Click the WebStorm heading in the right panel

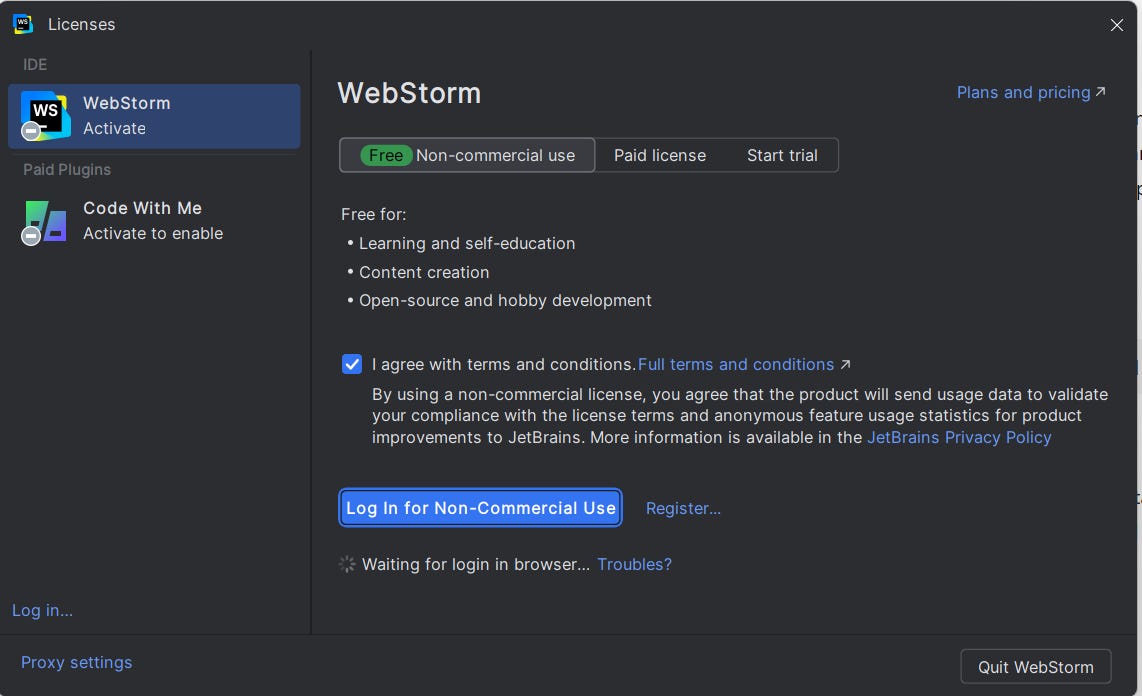[x=409, y=93]
